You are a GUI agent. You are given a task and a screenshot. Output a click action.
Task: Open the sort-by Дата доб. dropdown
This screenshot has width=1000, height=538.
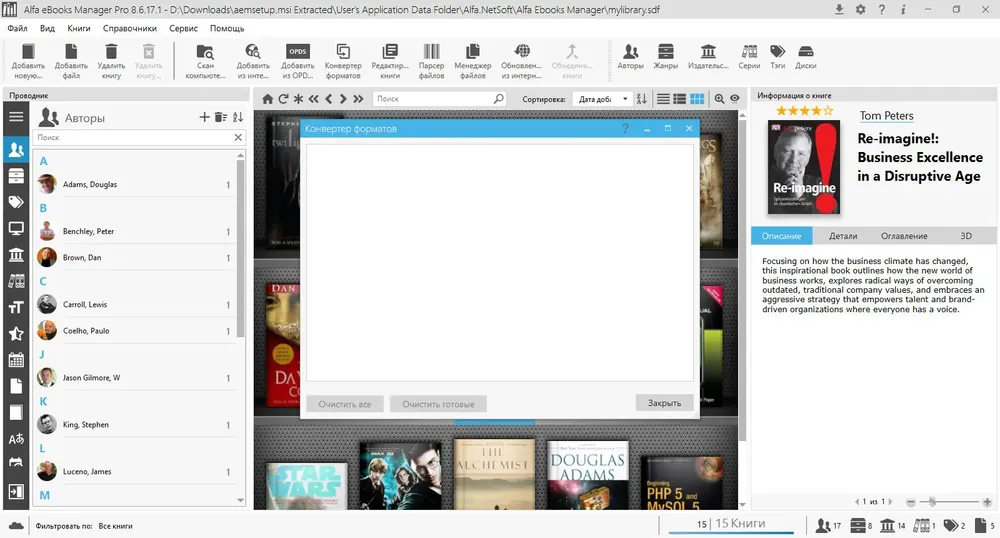pos(601,99)
